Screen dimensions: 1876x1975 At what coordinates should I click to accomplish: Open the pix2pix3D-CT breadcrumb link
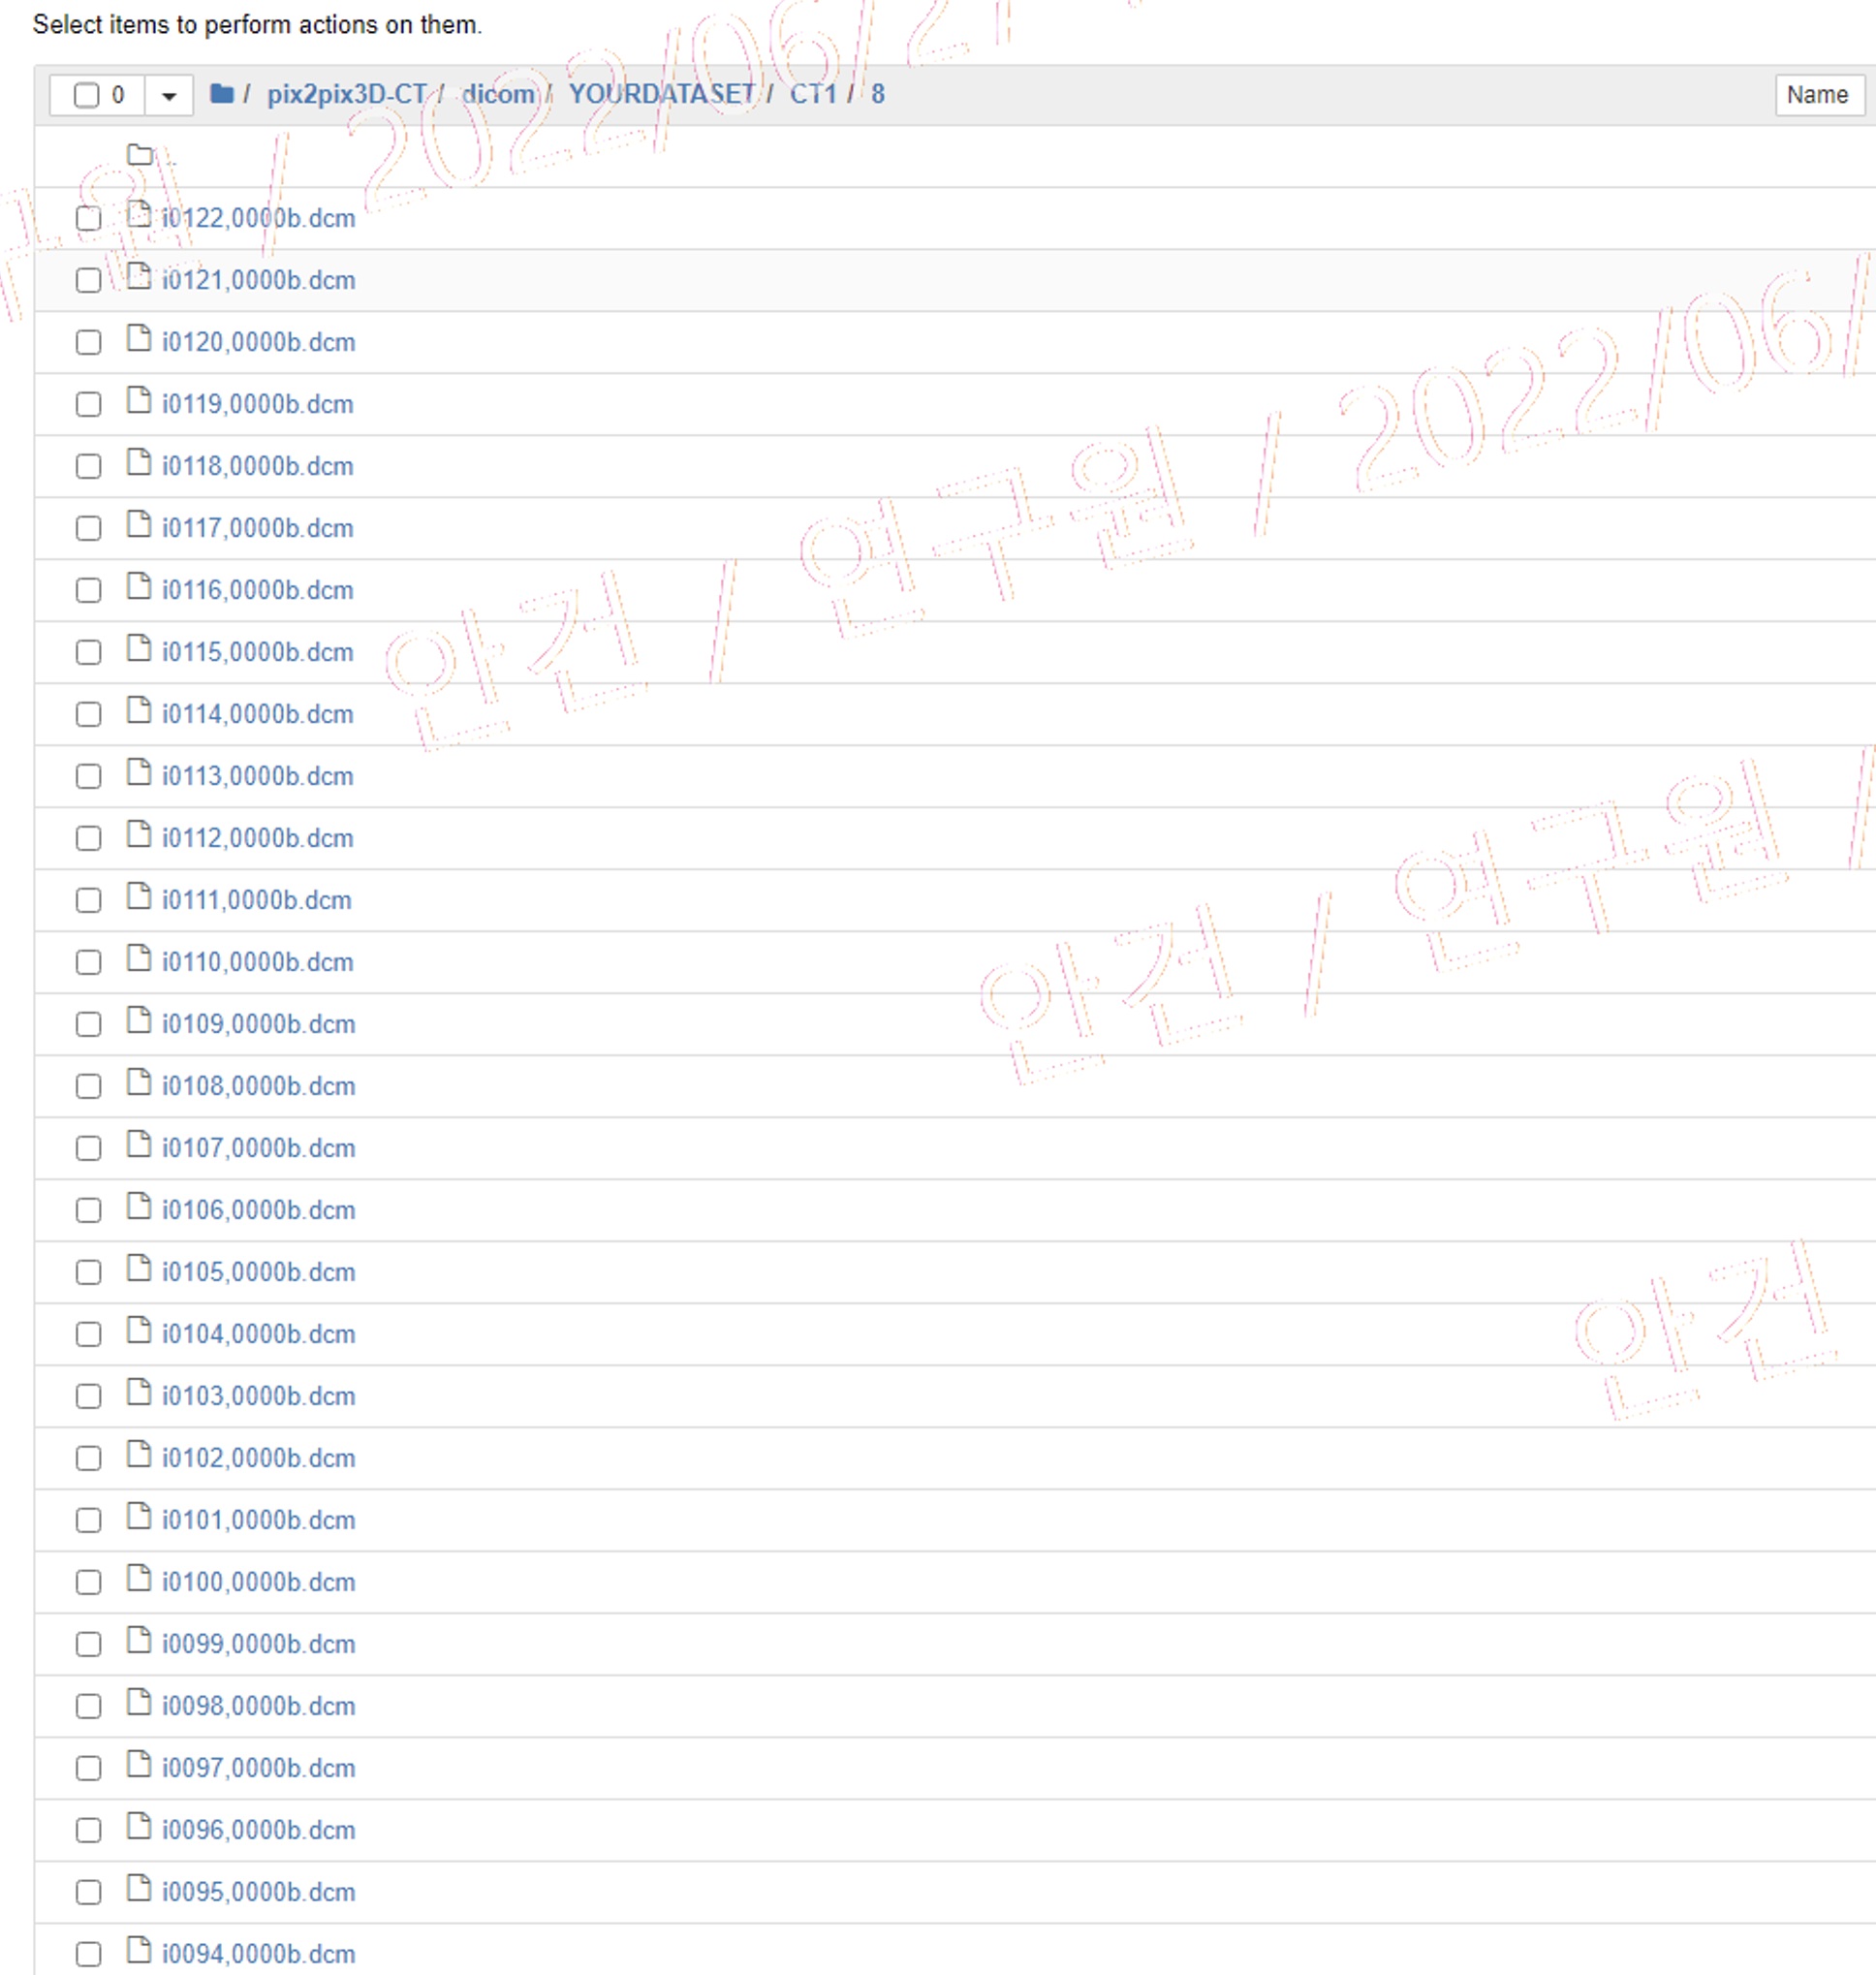(347, 95)
